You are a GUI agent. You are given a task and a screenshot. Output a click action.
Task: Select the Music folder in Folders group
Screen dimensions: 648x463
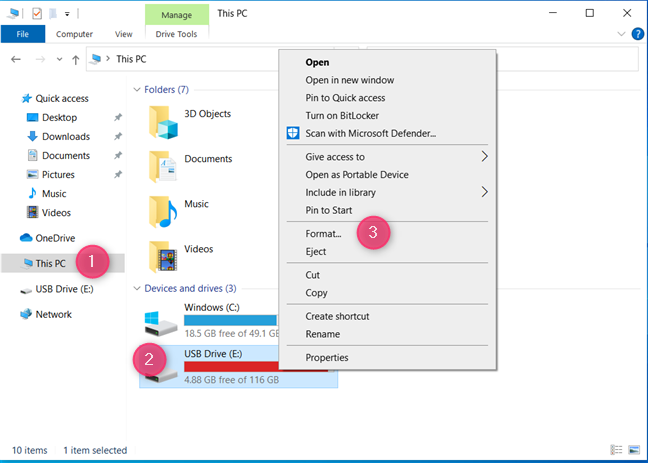(x=179, y=212)
